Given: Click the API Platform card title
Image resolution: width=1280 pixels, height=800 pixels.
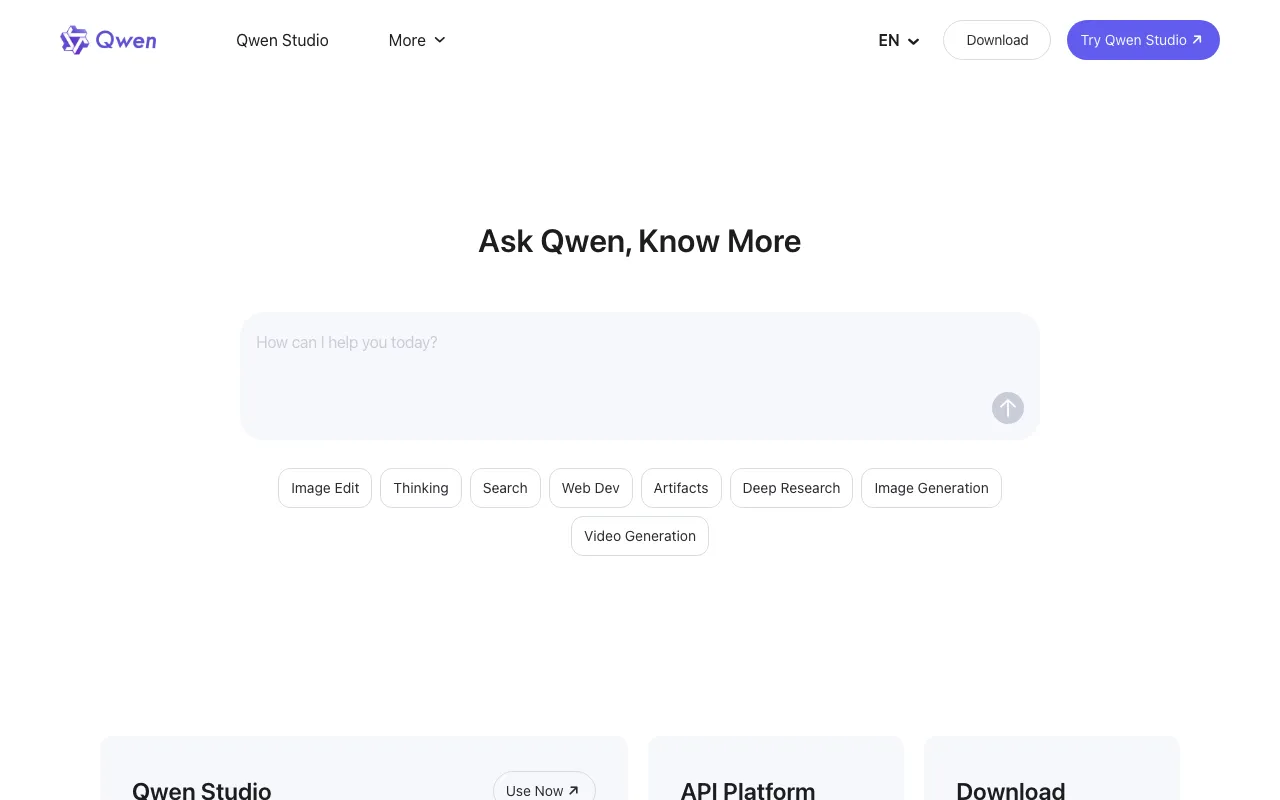Looking at the screenshot, I should click(x=748, y=790).
